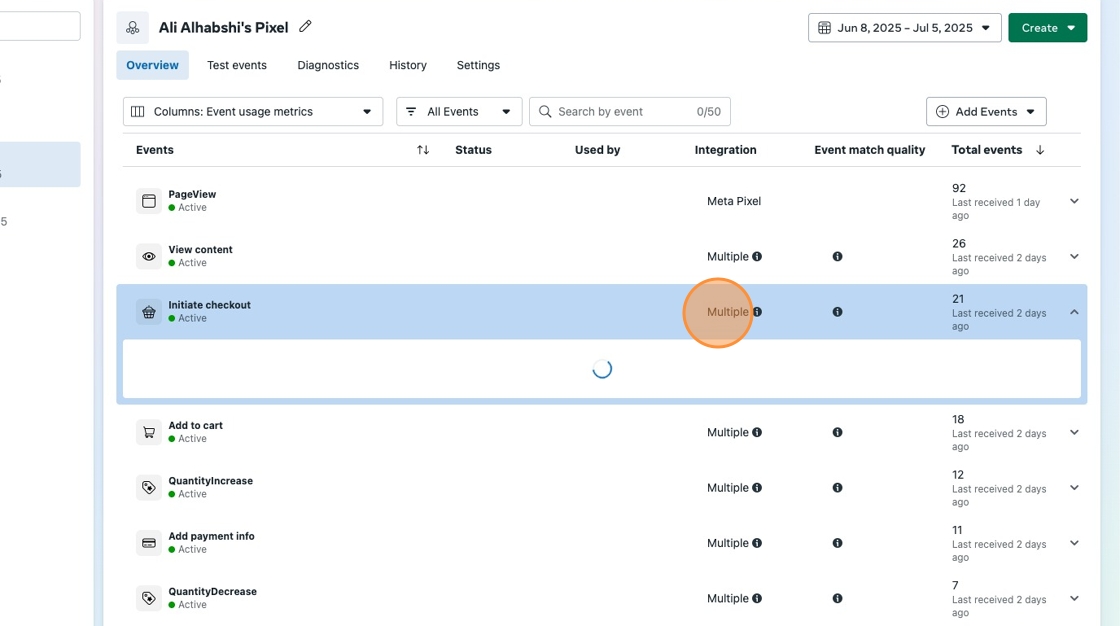Viewport: 1120px width, 626px height.
Task: Click the Add payment info card icon
Action: 149,543
